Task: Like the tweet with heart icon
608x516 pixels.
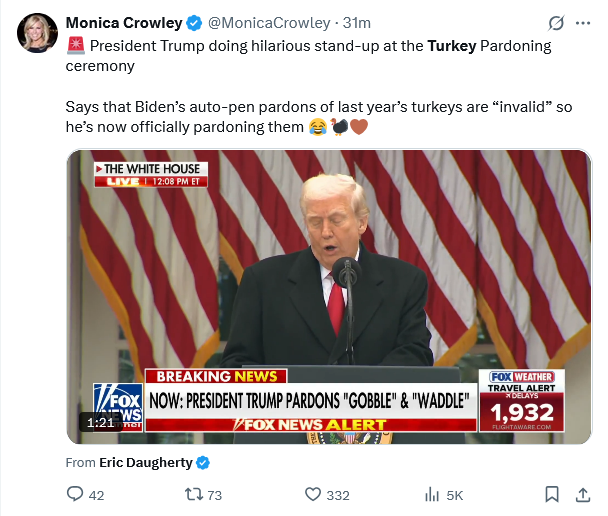Action: click(x=313, y=495)
